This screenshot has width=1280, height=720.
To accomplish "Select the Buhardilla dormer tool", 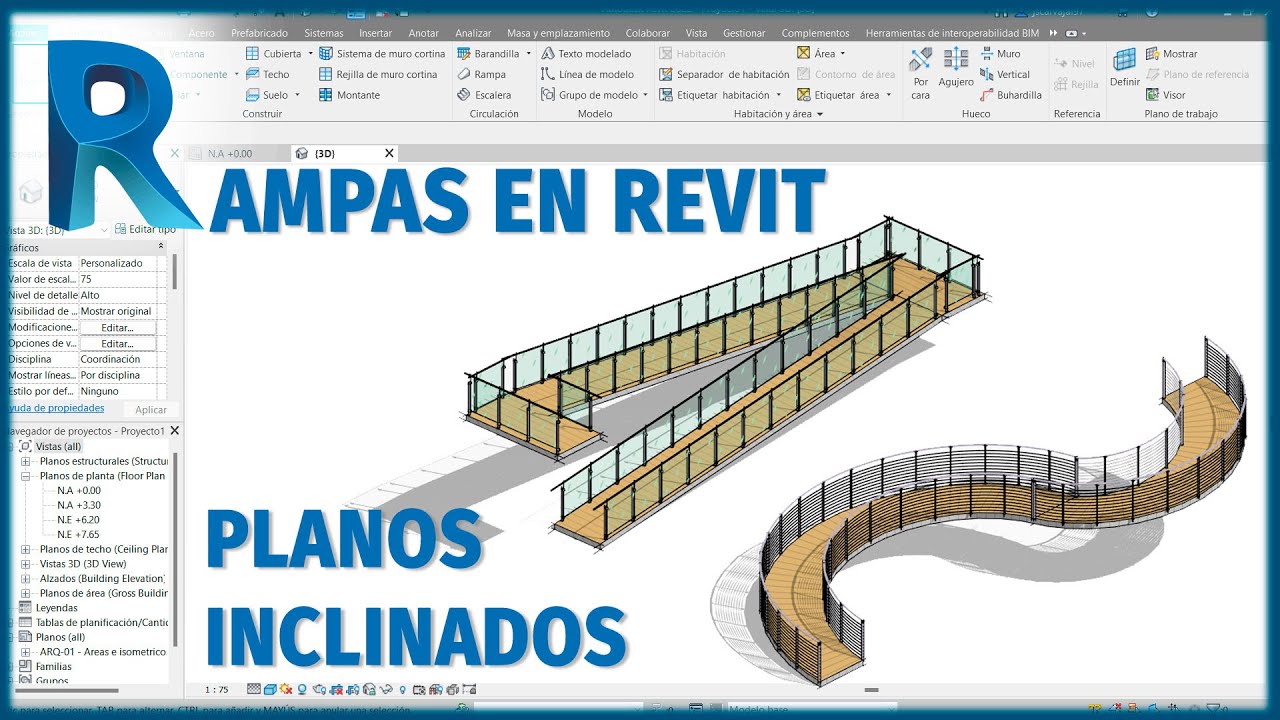I will click(x=1010, y=95).
